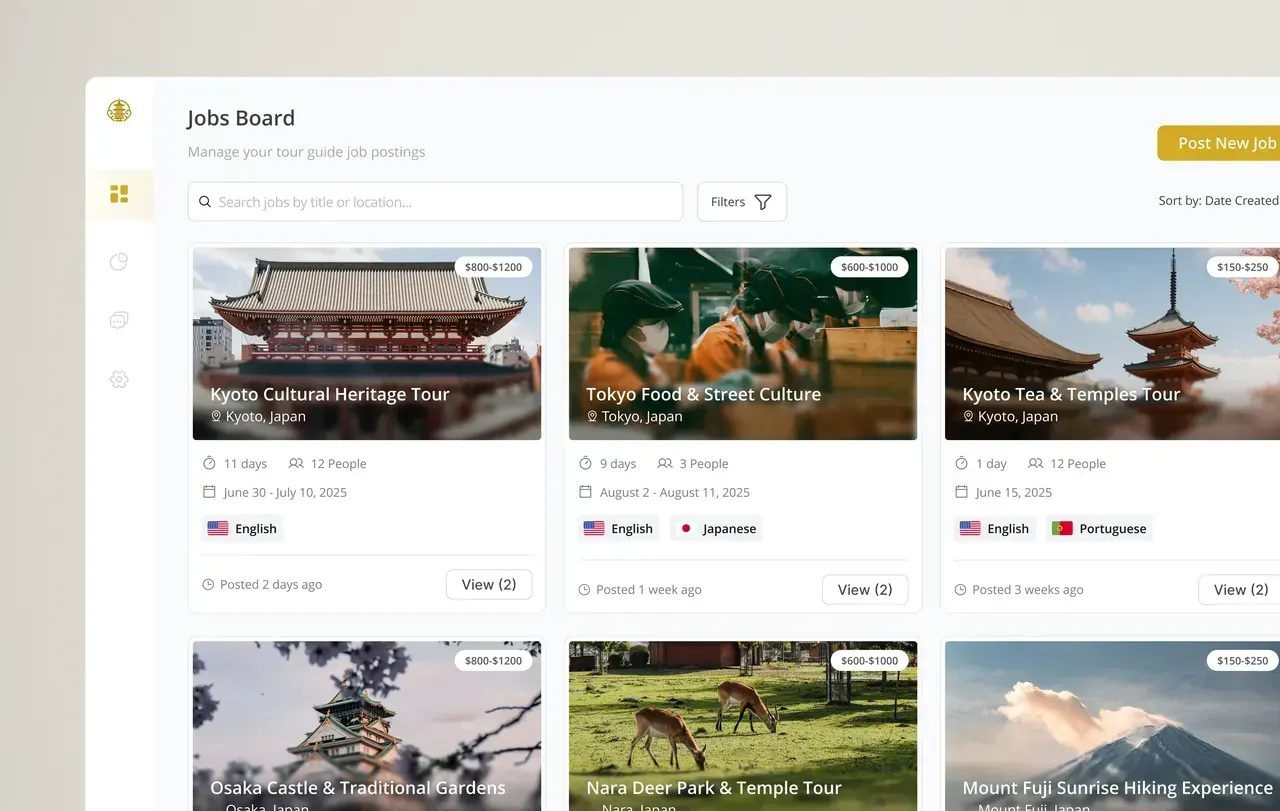The height and width of the screenshot is (811, 1280).
Task: Click the Portuguese language tag
Action: 1099,529
